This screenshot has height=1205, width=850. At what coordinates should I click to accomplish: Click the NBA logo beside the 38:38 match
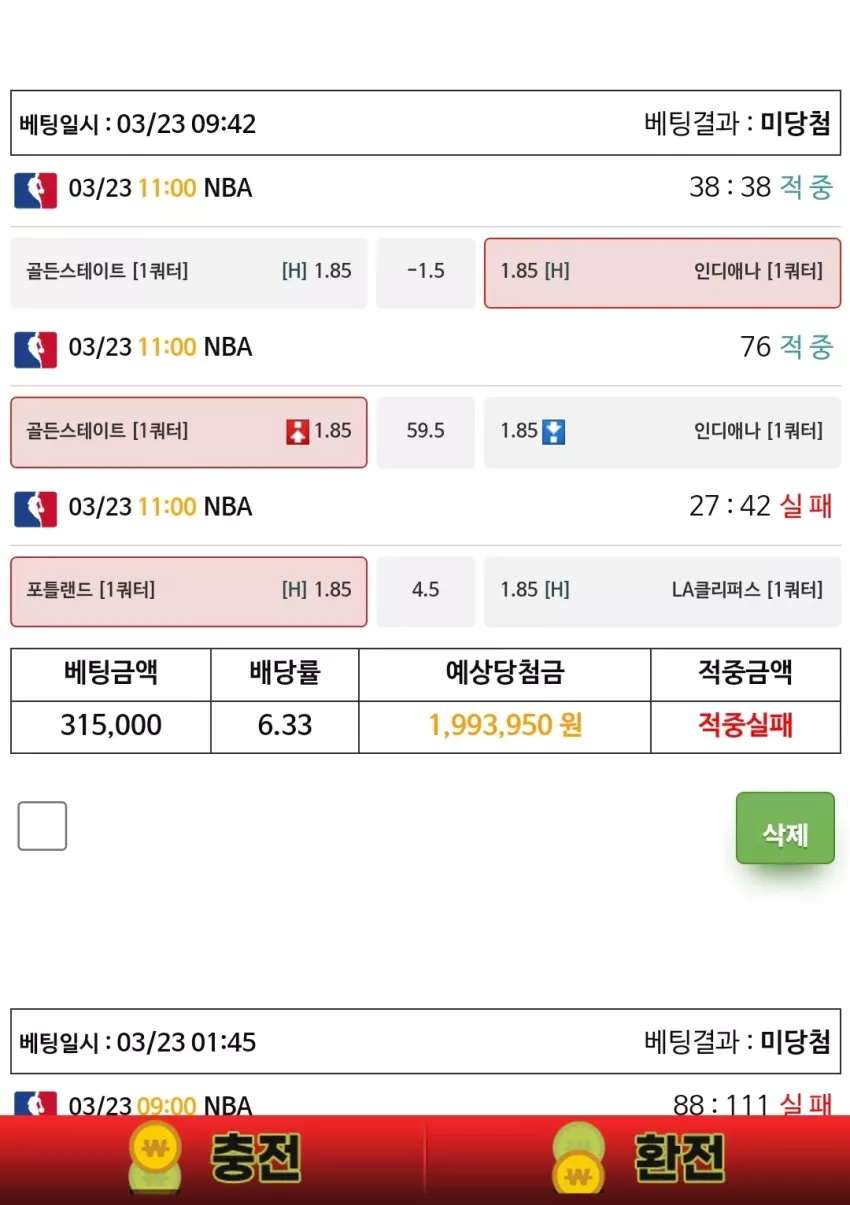click(x=36, y=188)
